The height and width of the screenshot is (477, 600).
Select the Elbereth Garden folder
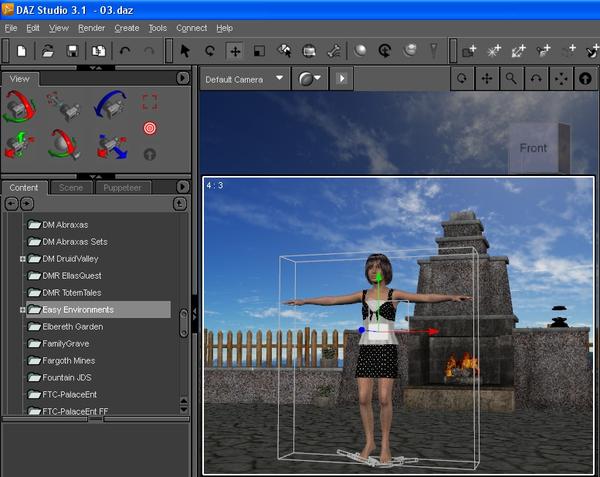click(65, 327)
